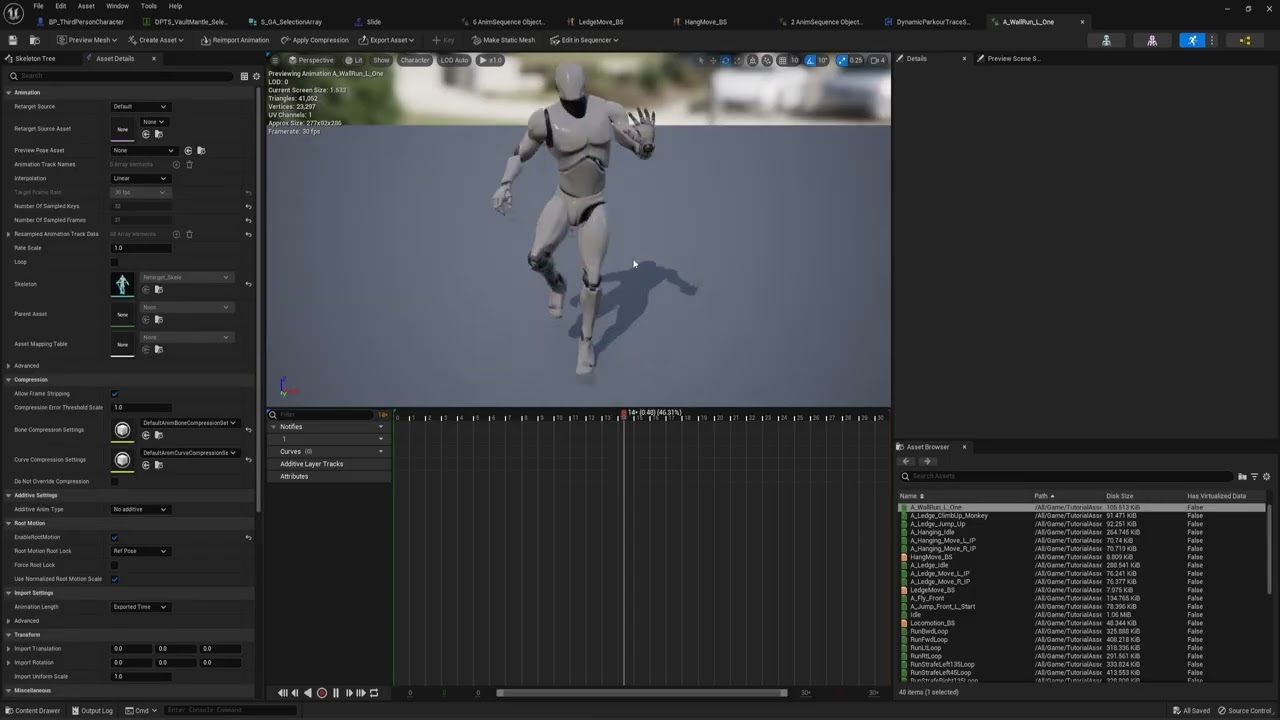Open the Retarget Source dropdown
Image resolution: width=1280 pixels, height=720 pixels.
[x=139, y=106]
